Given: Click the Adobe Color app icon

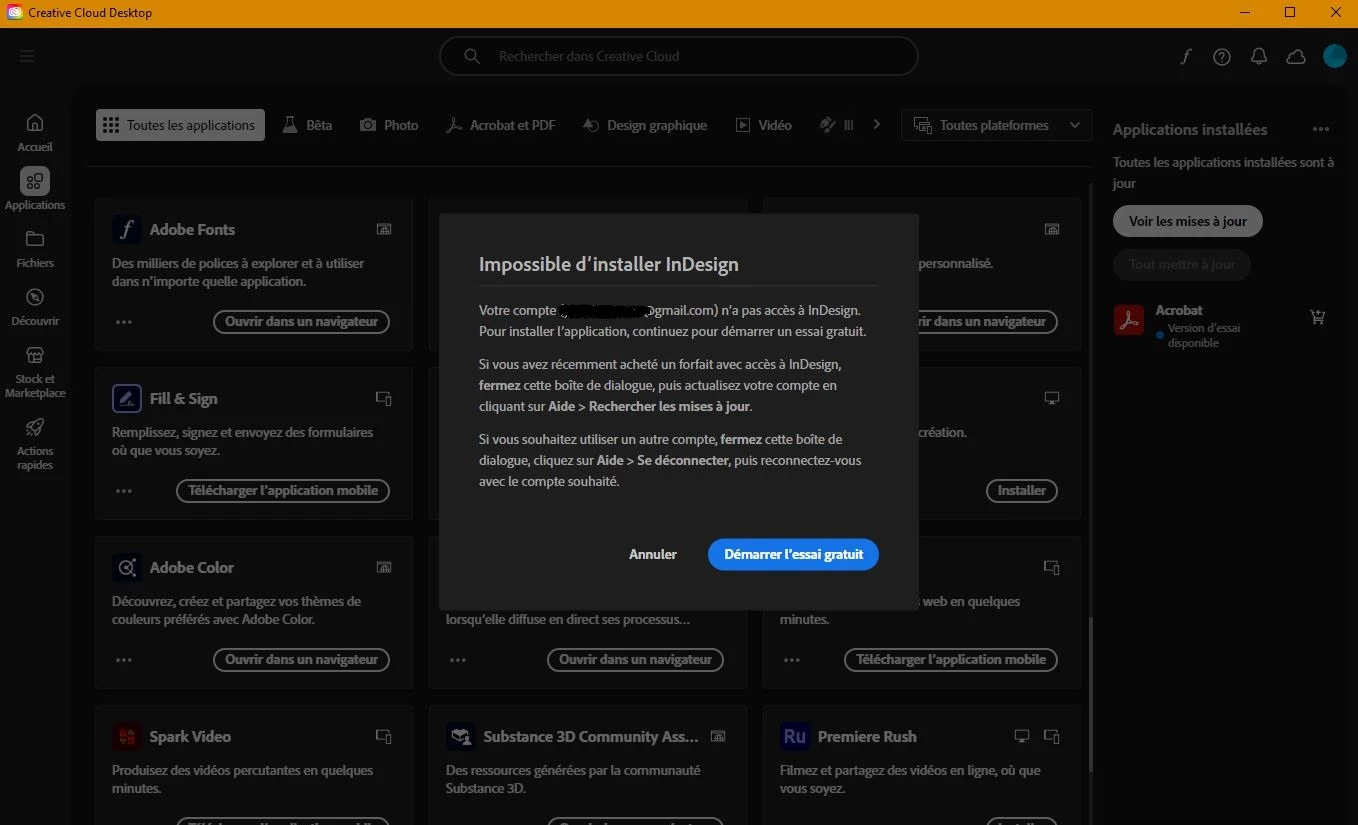Looking at the screenshot, I should (127, 567).
